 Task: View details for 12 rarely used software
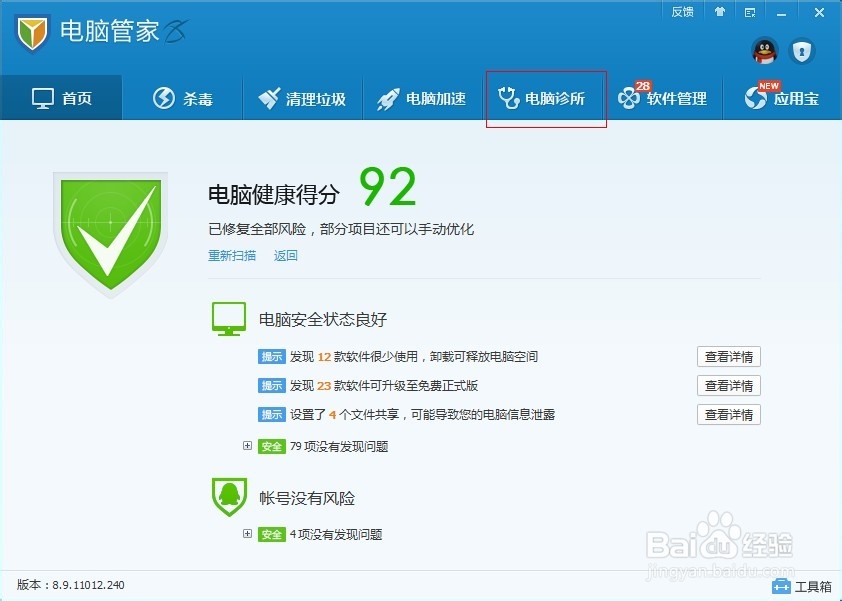pos(729,357)
